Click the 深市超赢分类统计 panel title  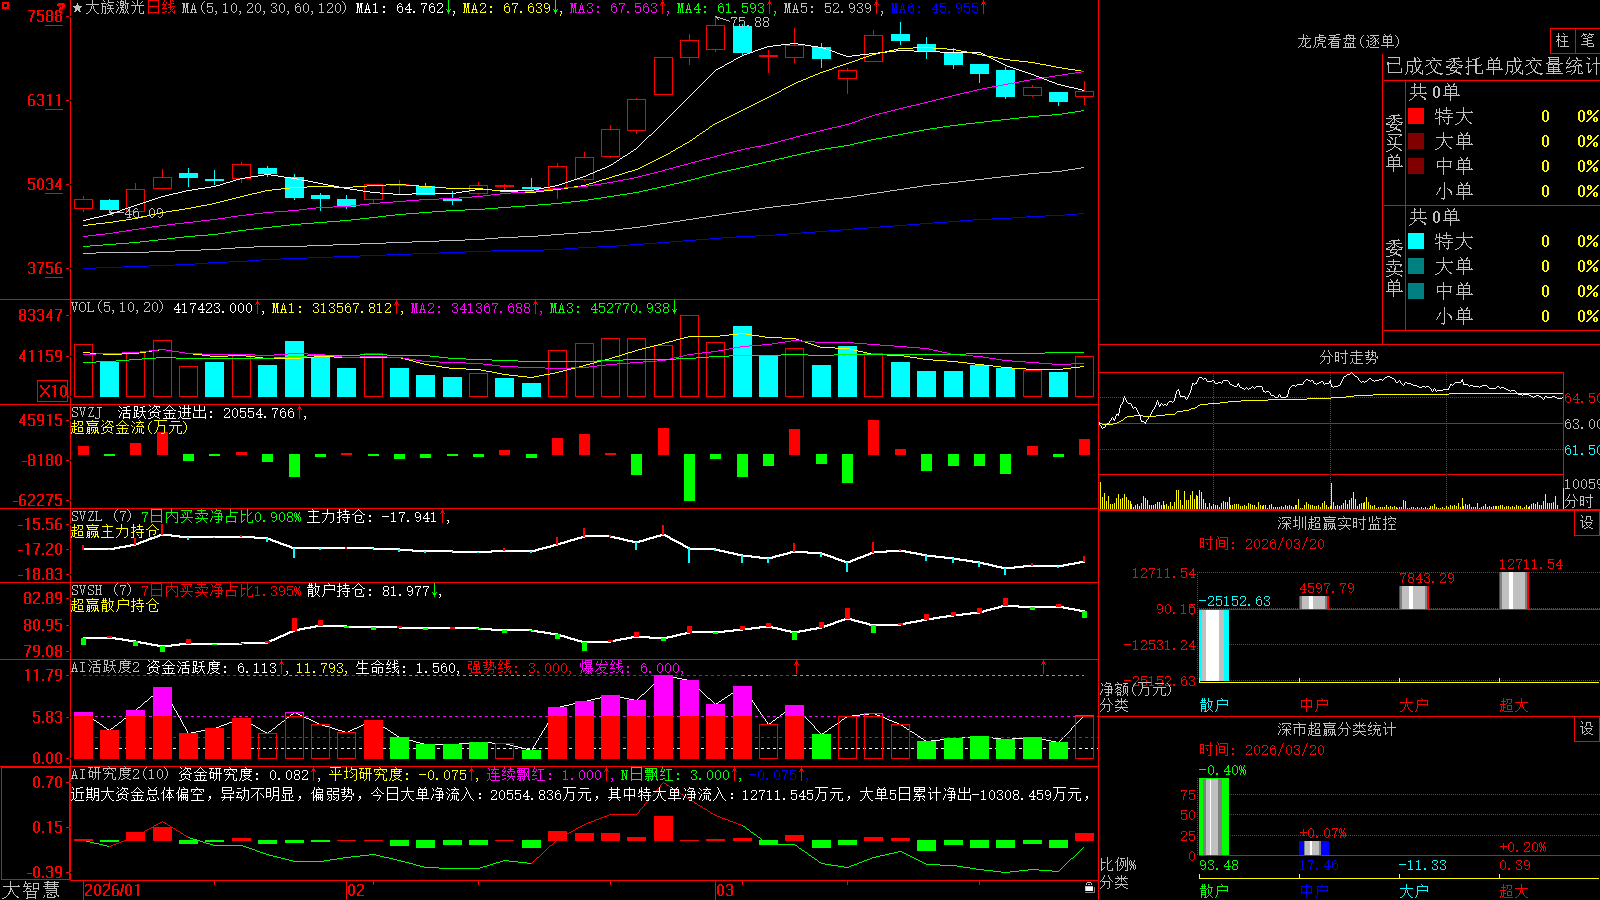click(1336, 729)
